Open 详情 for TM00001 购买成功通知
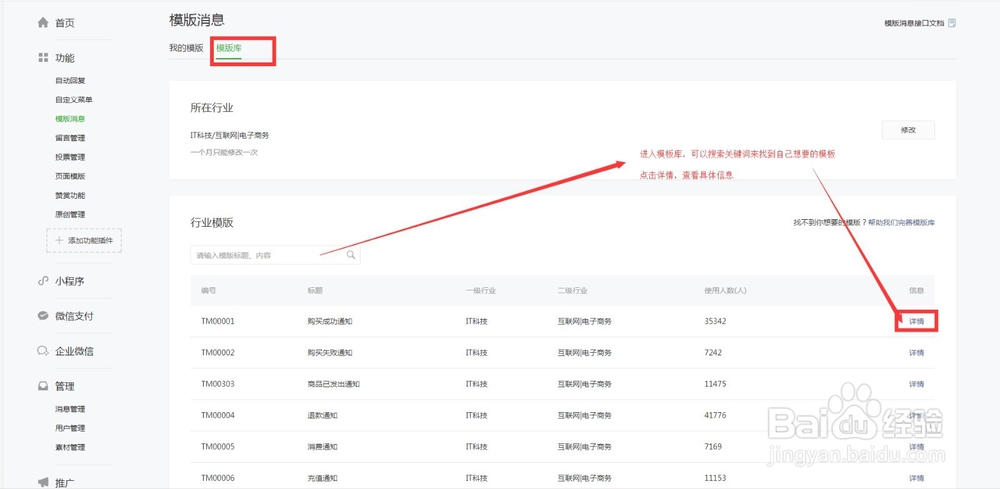 [x=916, y=321]
